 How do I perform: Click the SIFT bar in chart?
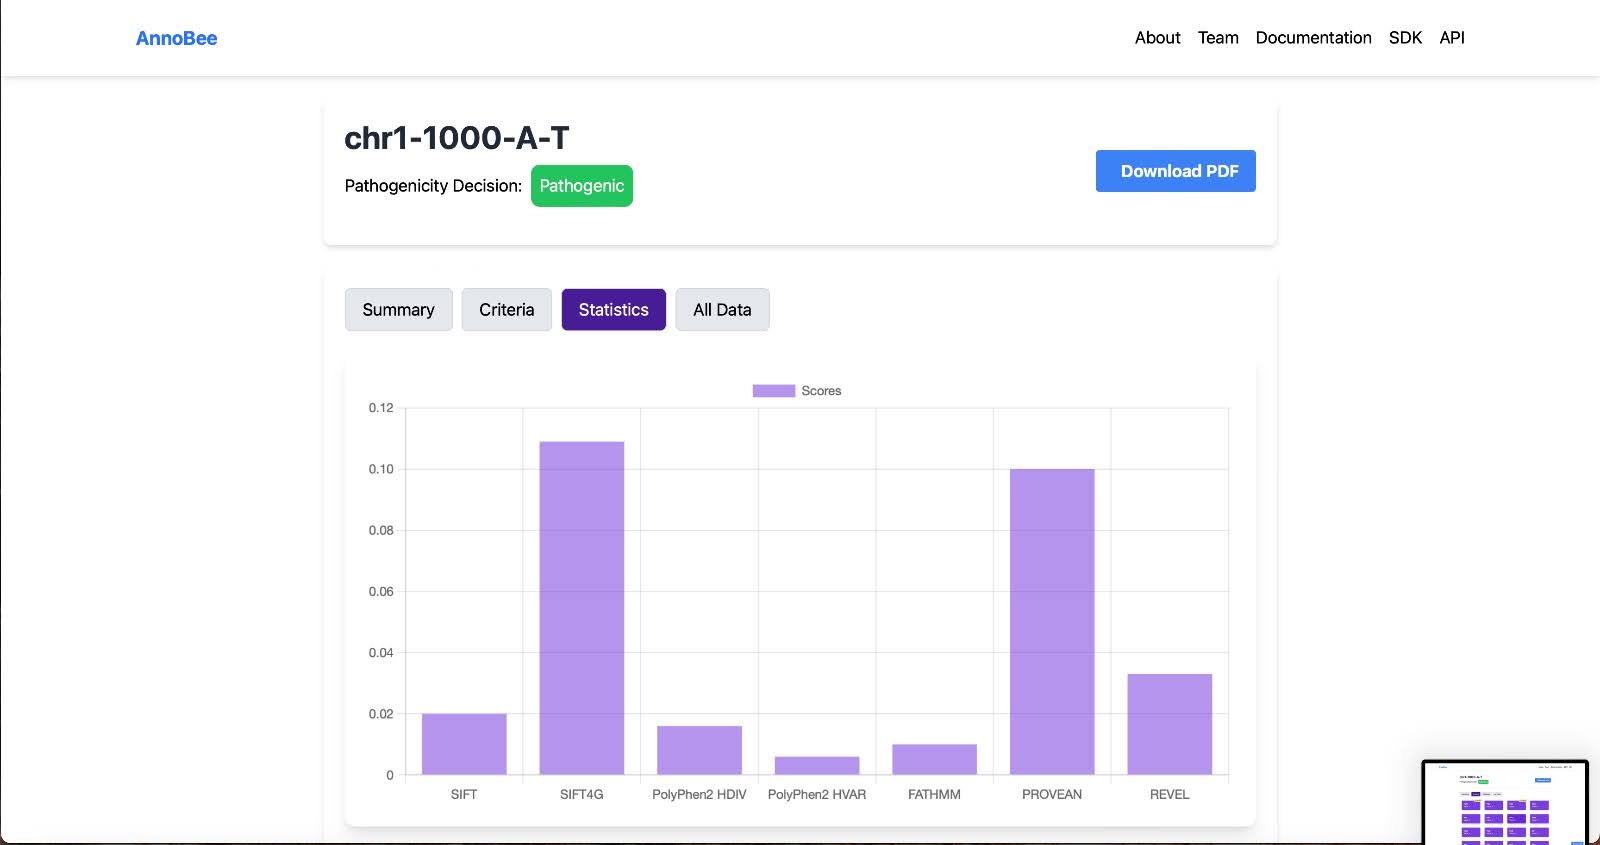[x=464, y=744]
